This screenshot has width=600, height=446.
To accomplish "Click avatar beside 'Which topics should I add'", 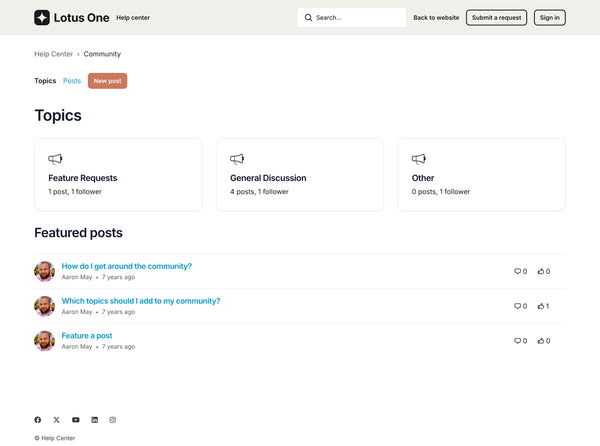I will tap(44, 306).
